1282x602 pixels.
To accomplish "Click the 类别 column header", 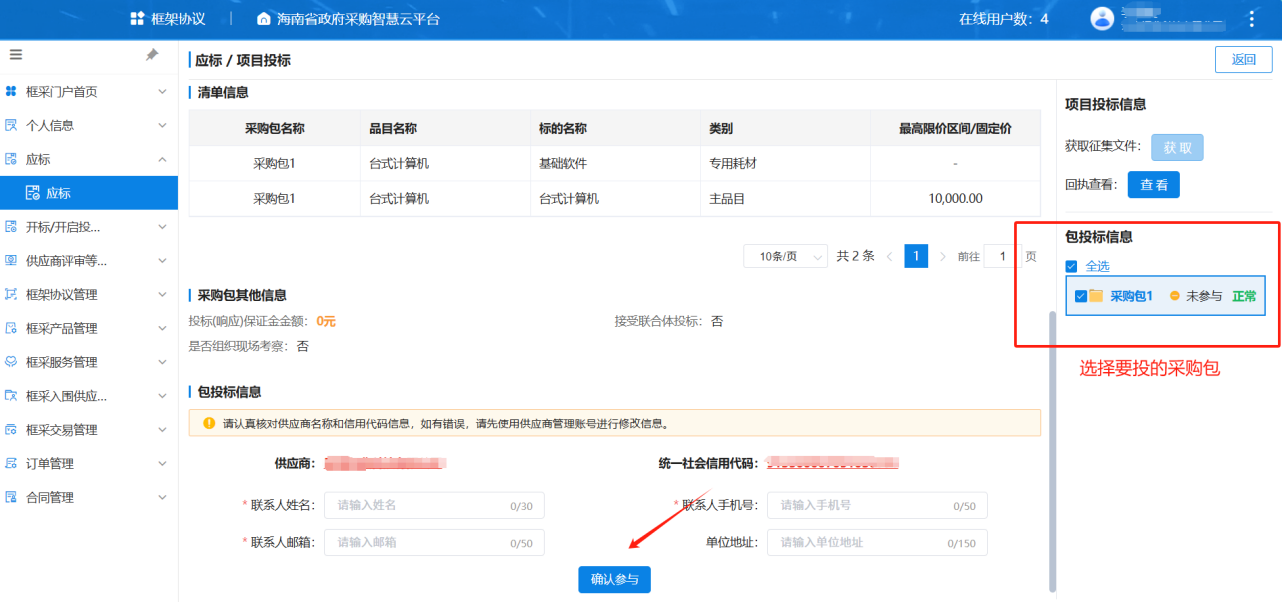I will [785, 128].
